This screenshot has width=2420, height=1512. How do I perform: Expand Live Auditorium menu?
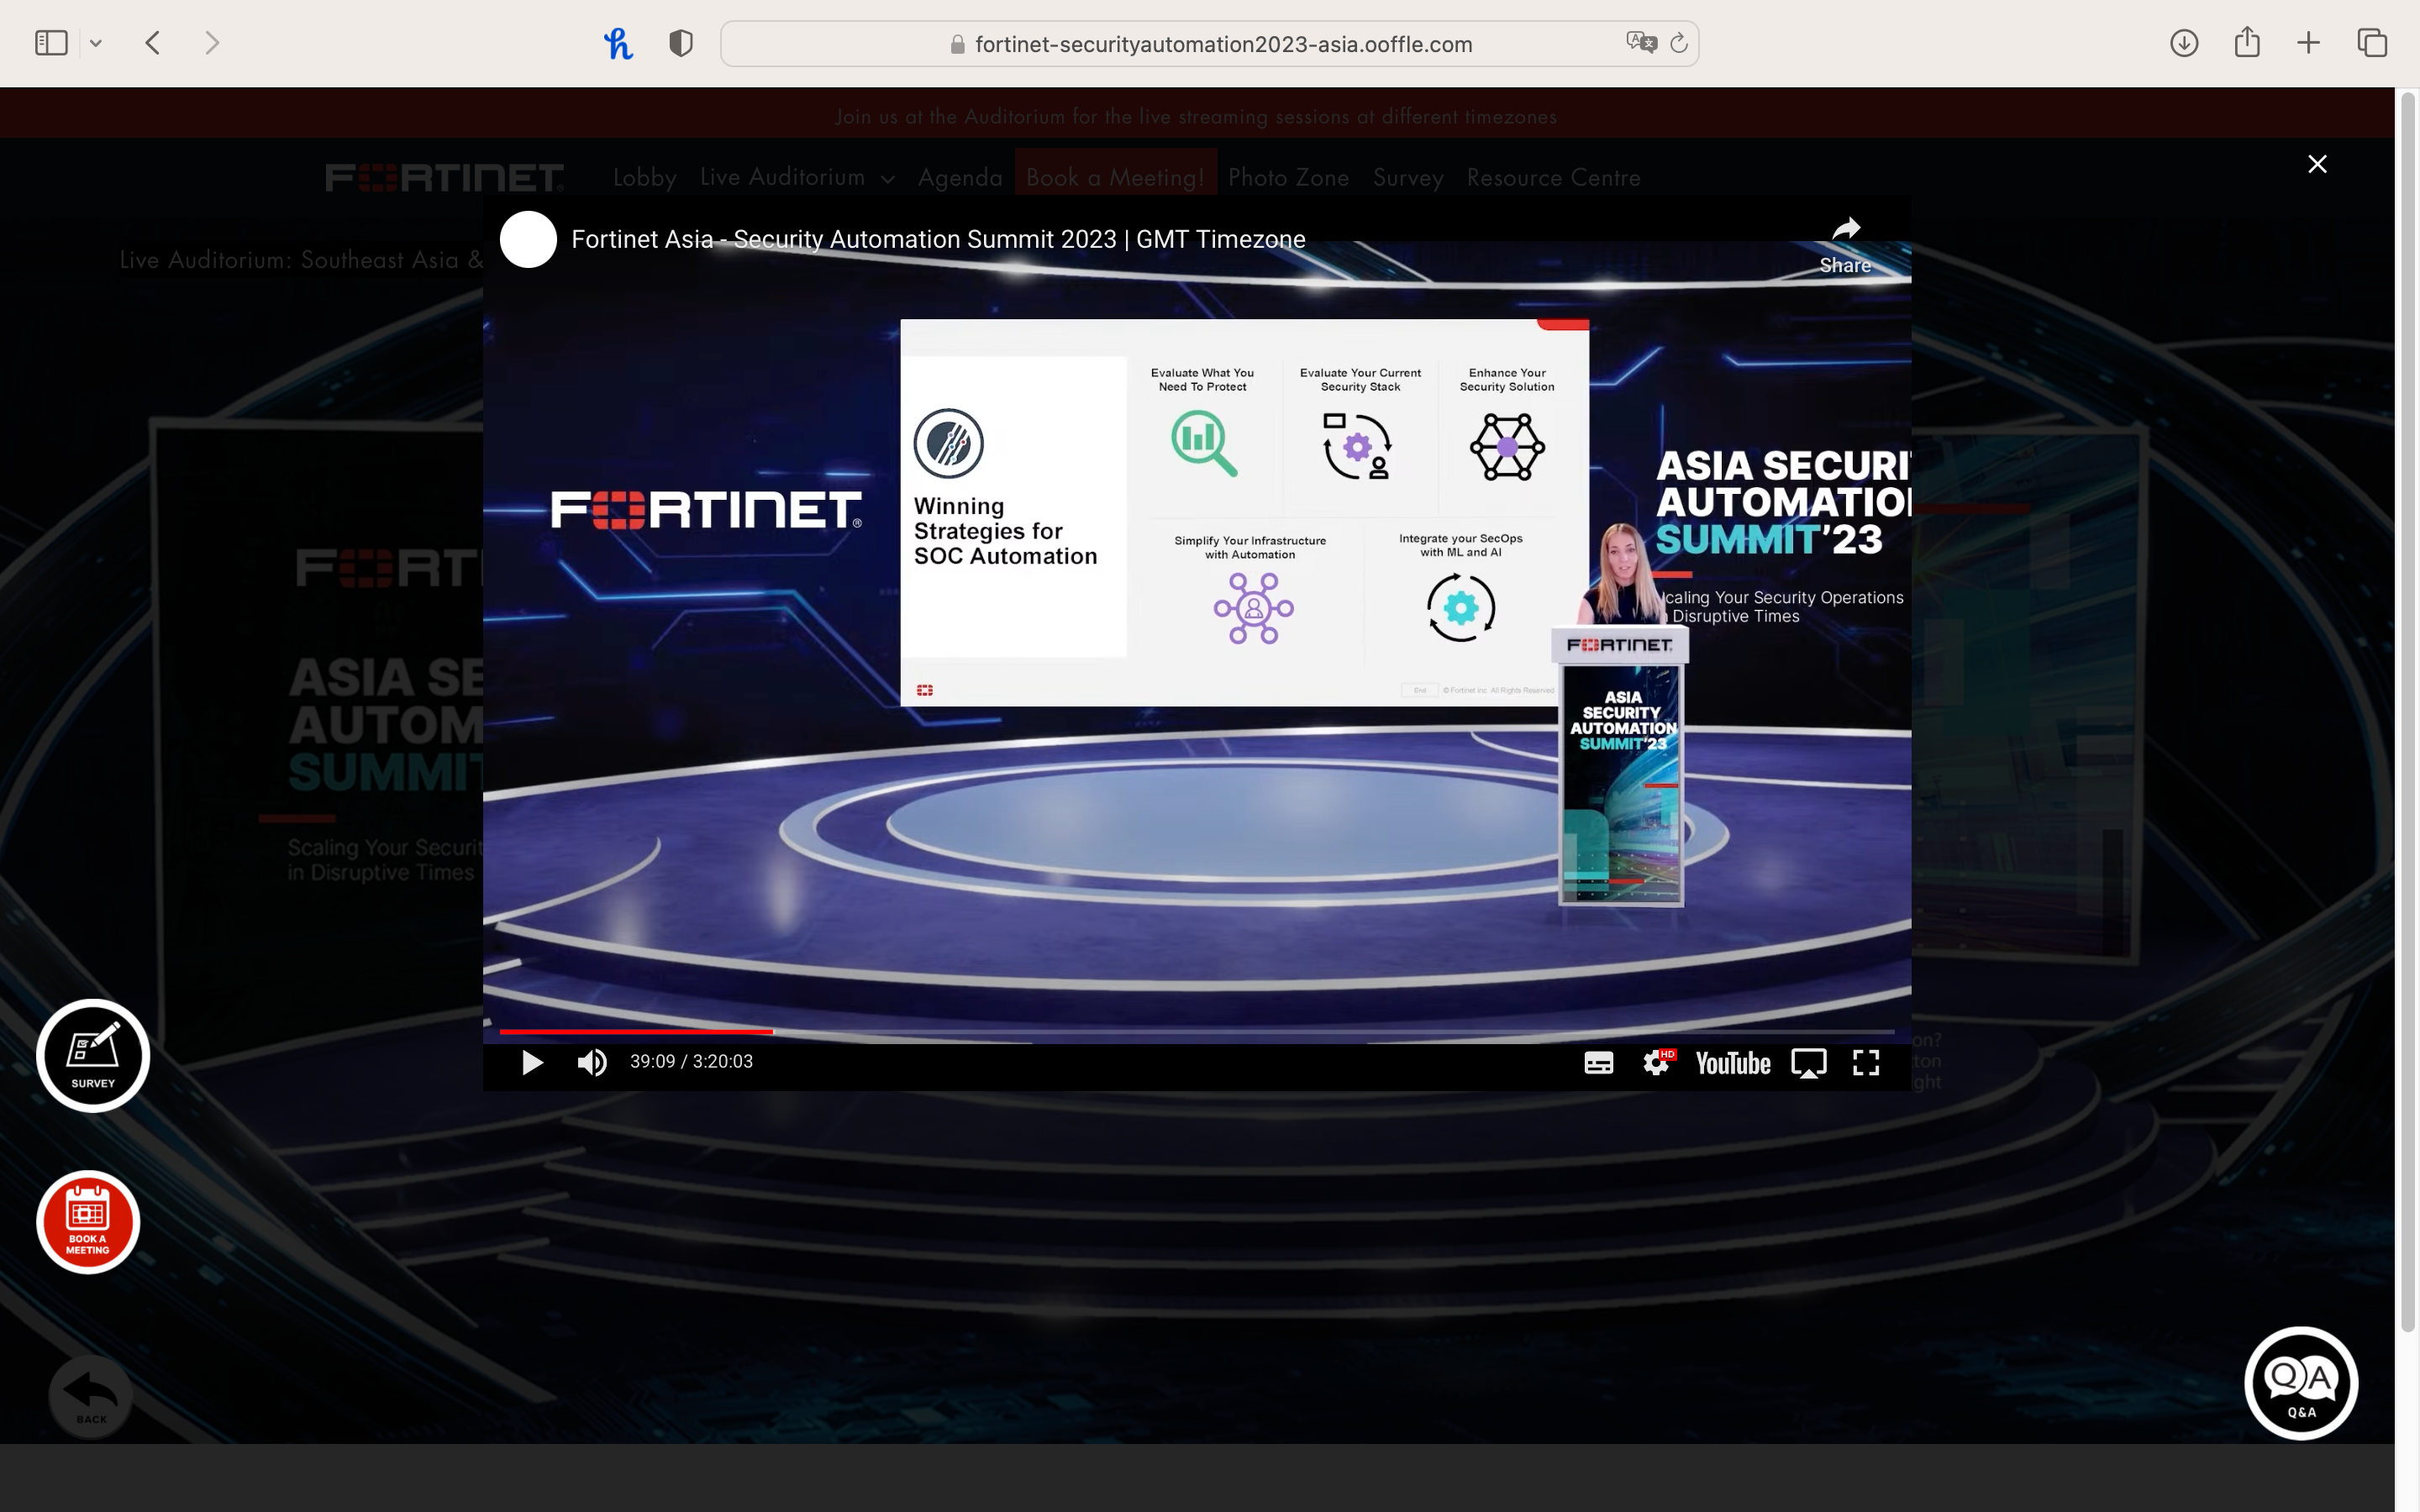pos(797,177)
